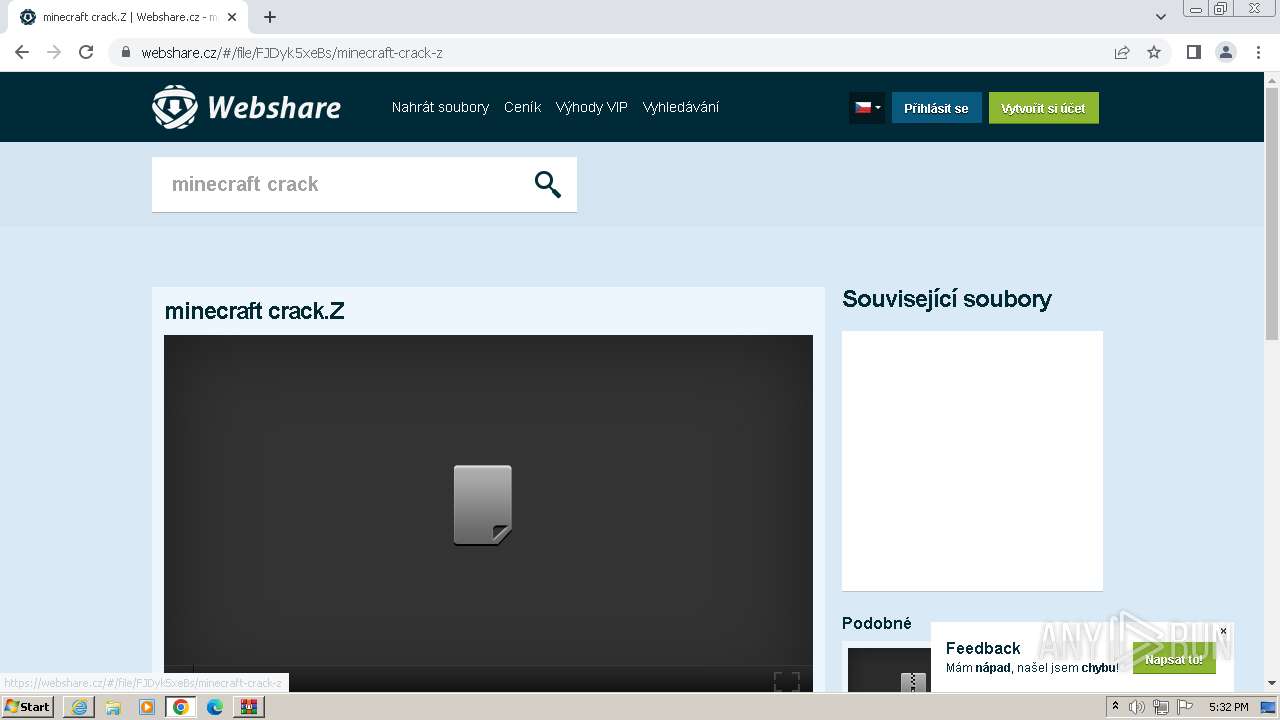Launch Microsoft Edge from the taskbar
Image resolution: width=1280 pixels, height=720 pixels.
coord(215,707)
